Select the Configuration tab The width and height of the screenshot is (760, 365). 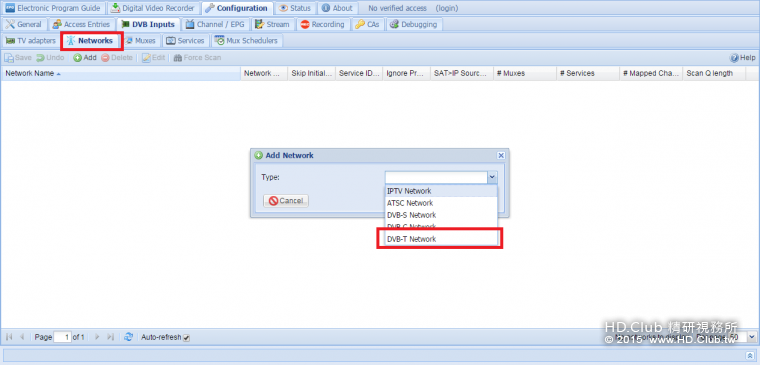point(237,8)
